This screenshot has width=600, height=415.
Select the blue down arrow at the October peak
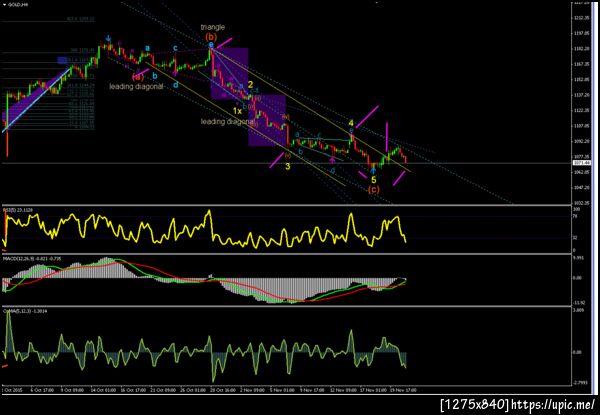[108, 38]
